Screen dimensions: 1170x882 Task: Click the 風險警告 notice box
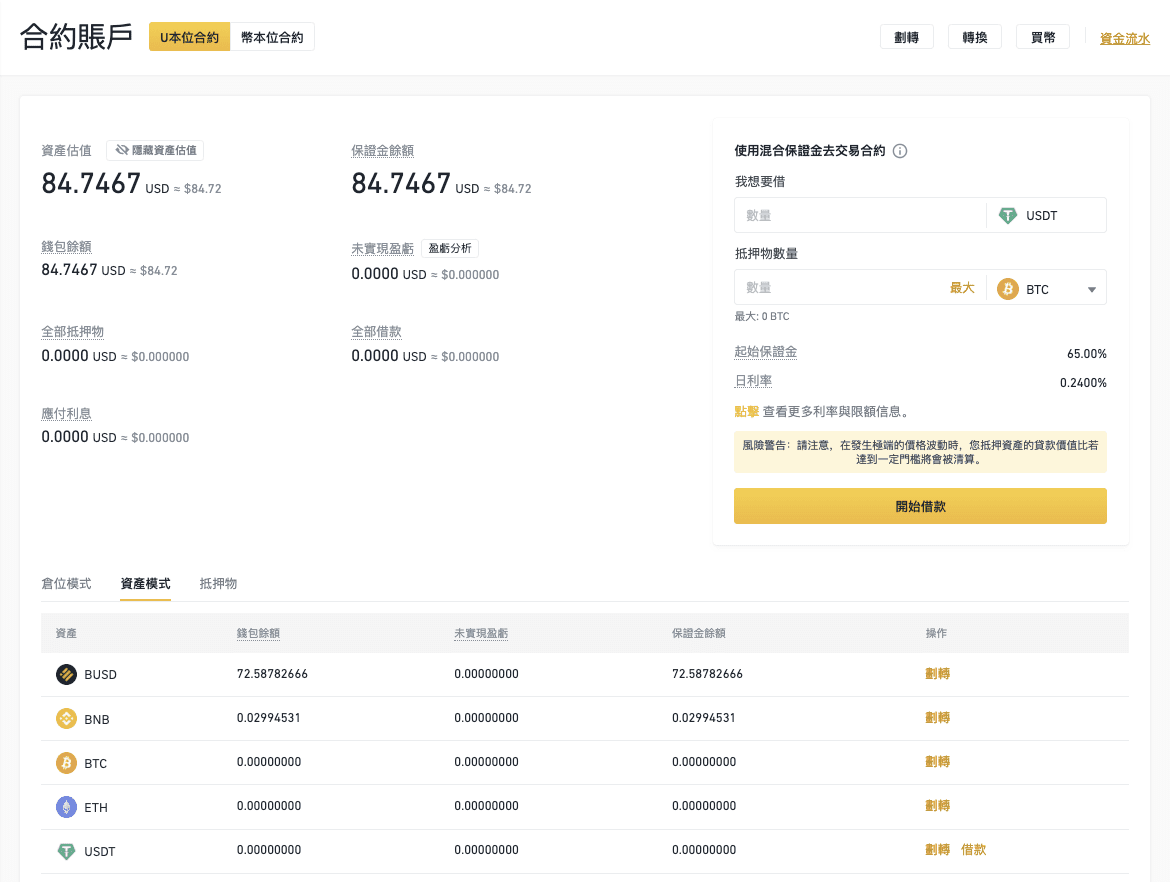(920, 452)
